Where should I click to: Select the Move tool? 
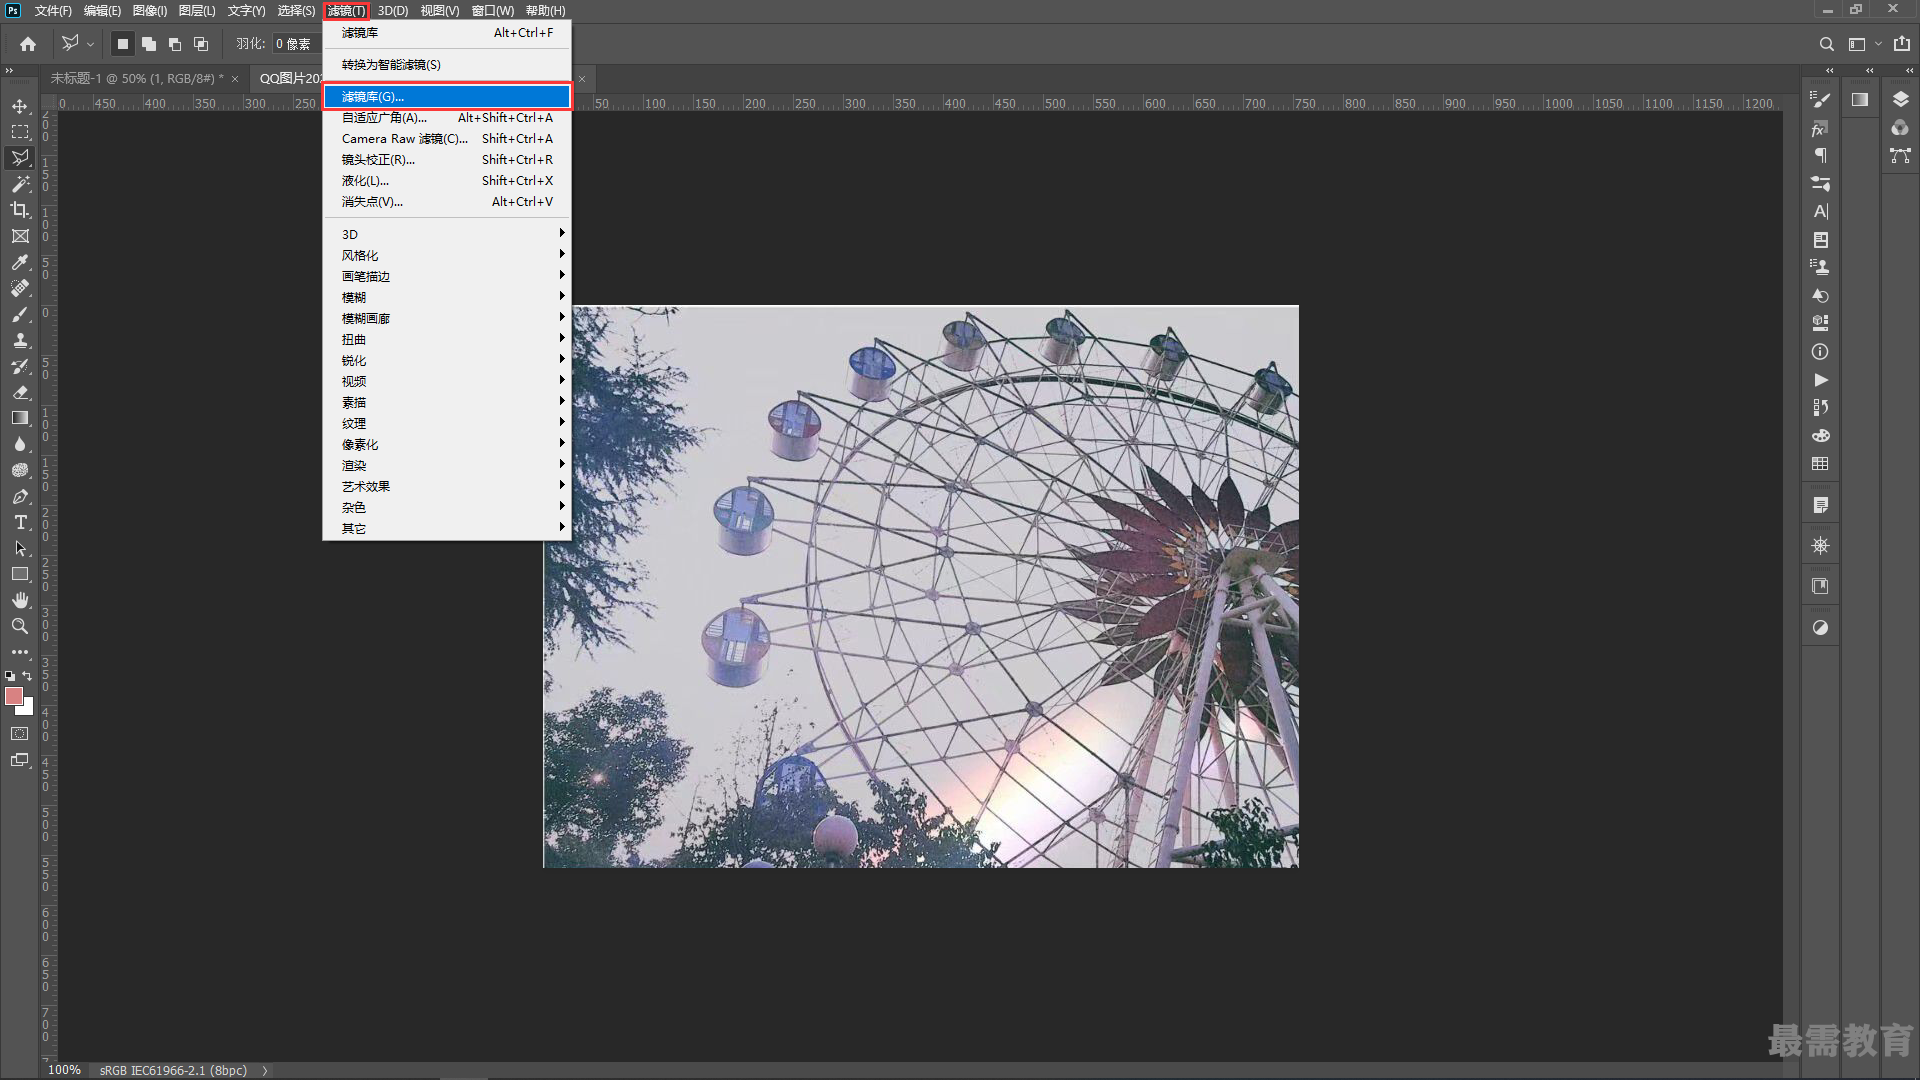[x=20, y=106]
